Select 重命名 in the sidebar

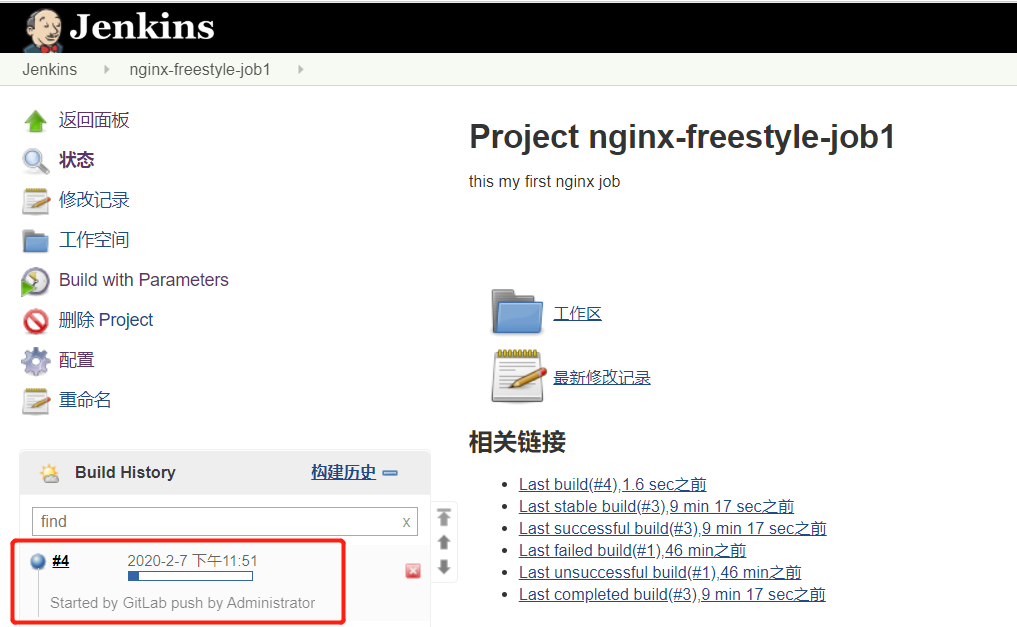(x=85, y=400)
